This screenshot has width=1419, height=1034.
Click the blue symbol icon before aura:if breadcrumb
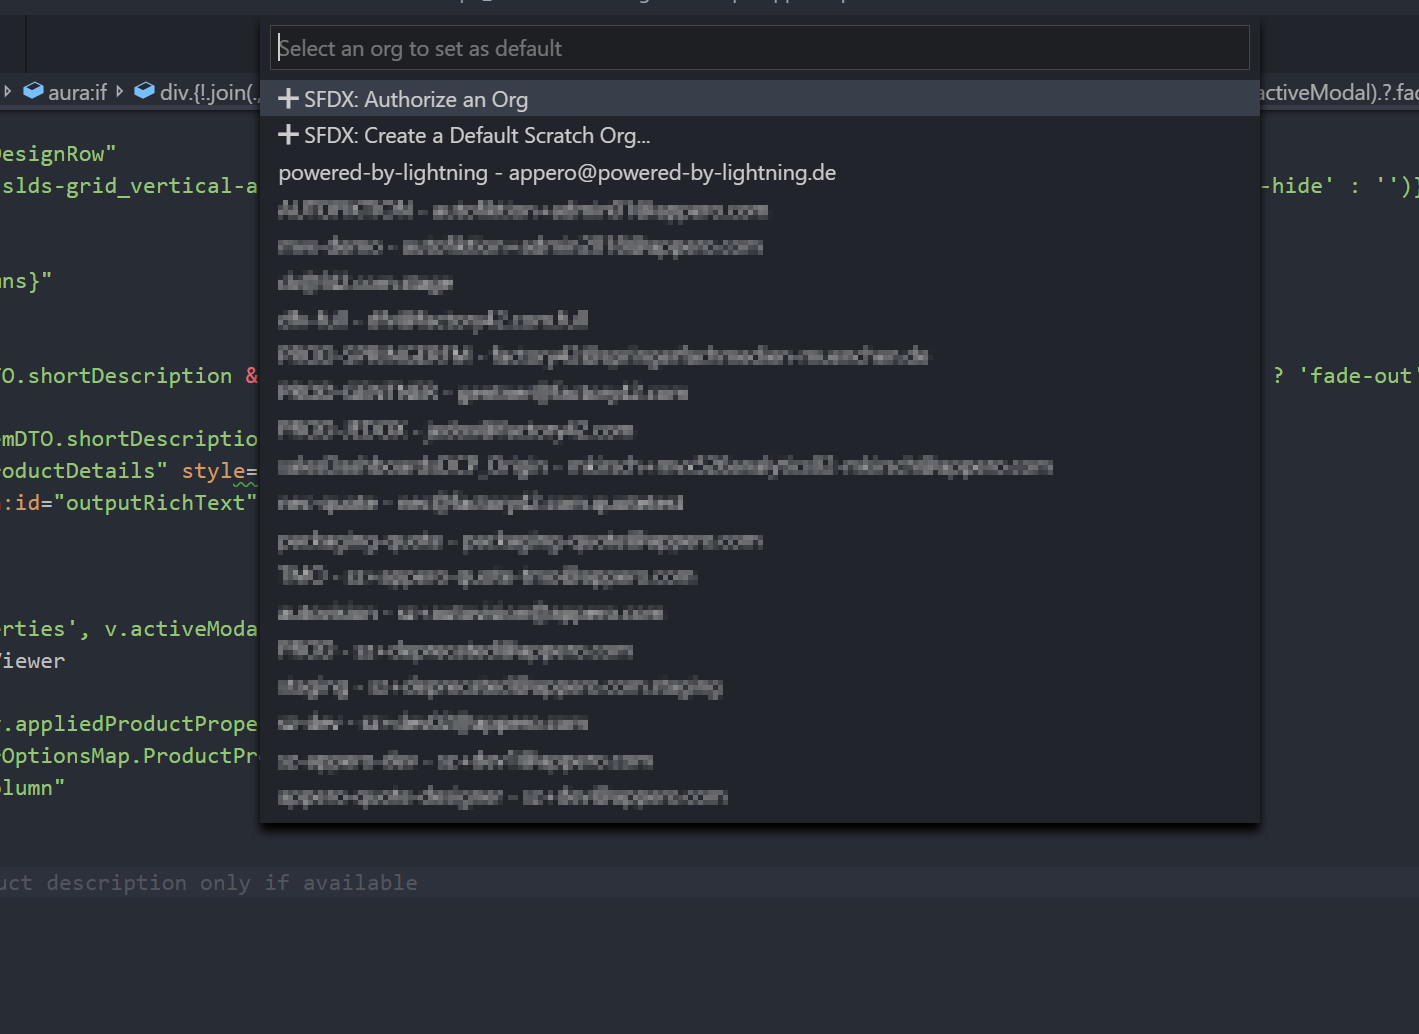tap(33, 90)
